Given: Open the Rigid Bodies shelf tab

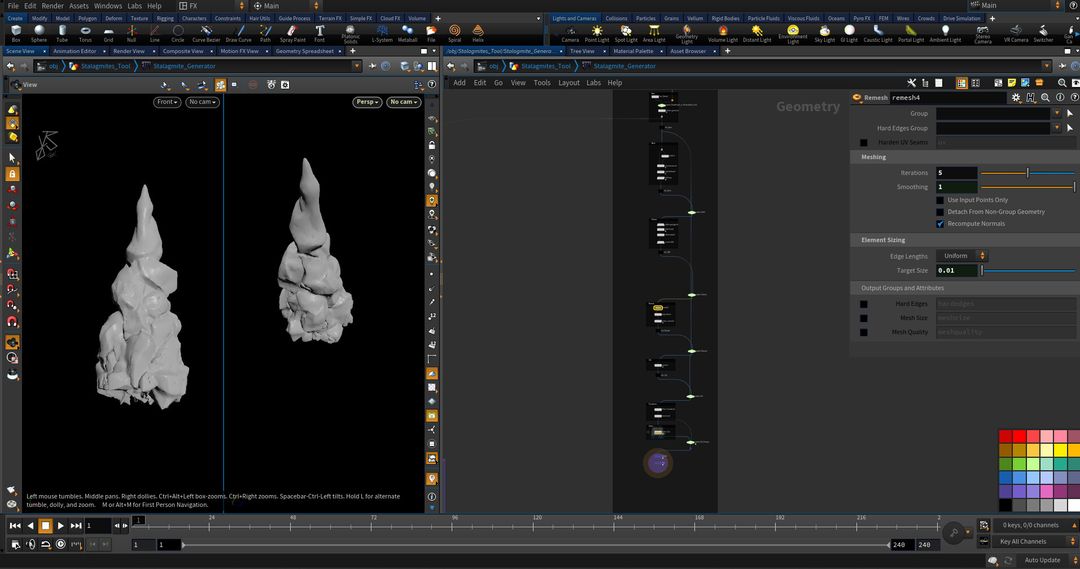Looking at the screenshot, I should pyautogui.click(x=725, y=19).
